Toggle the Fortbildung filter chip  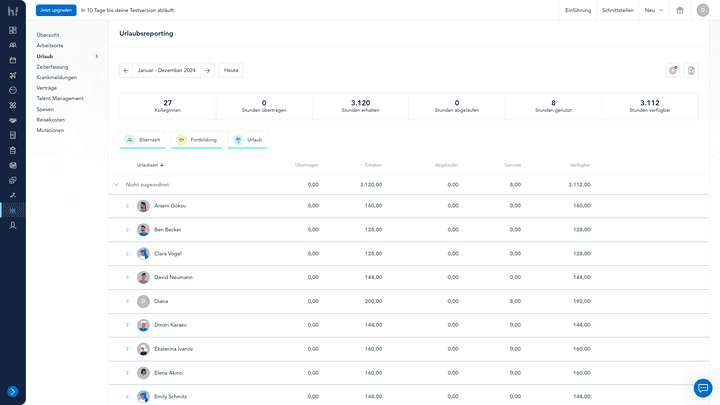[x=196, y=140]
